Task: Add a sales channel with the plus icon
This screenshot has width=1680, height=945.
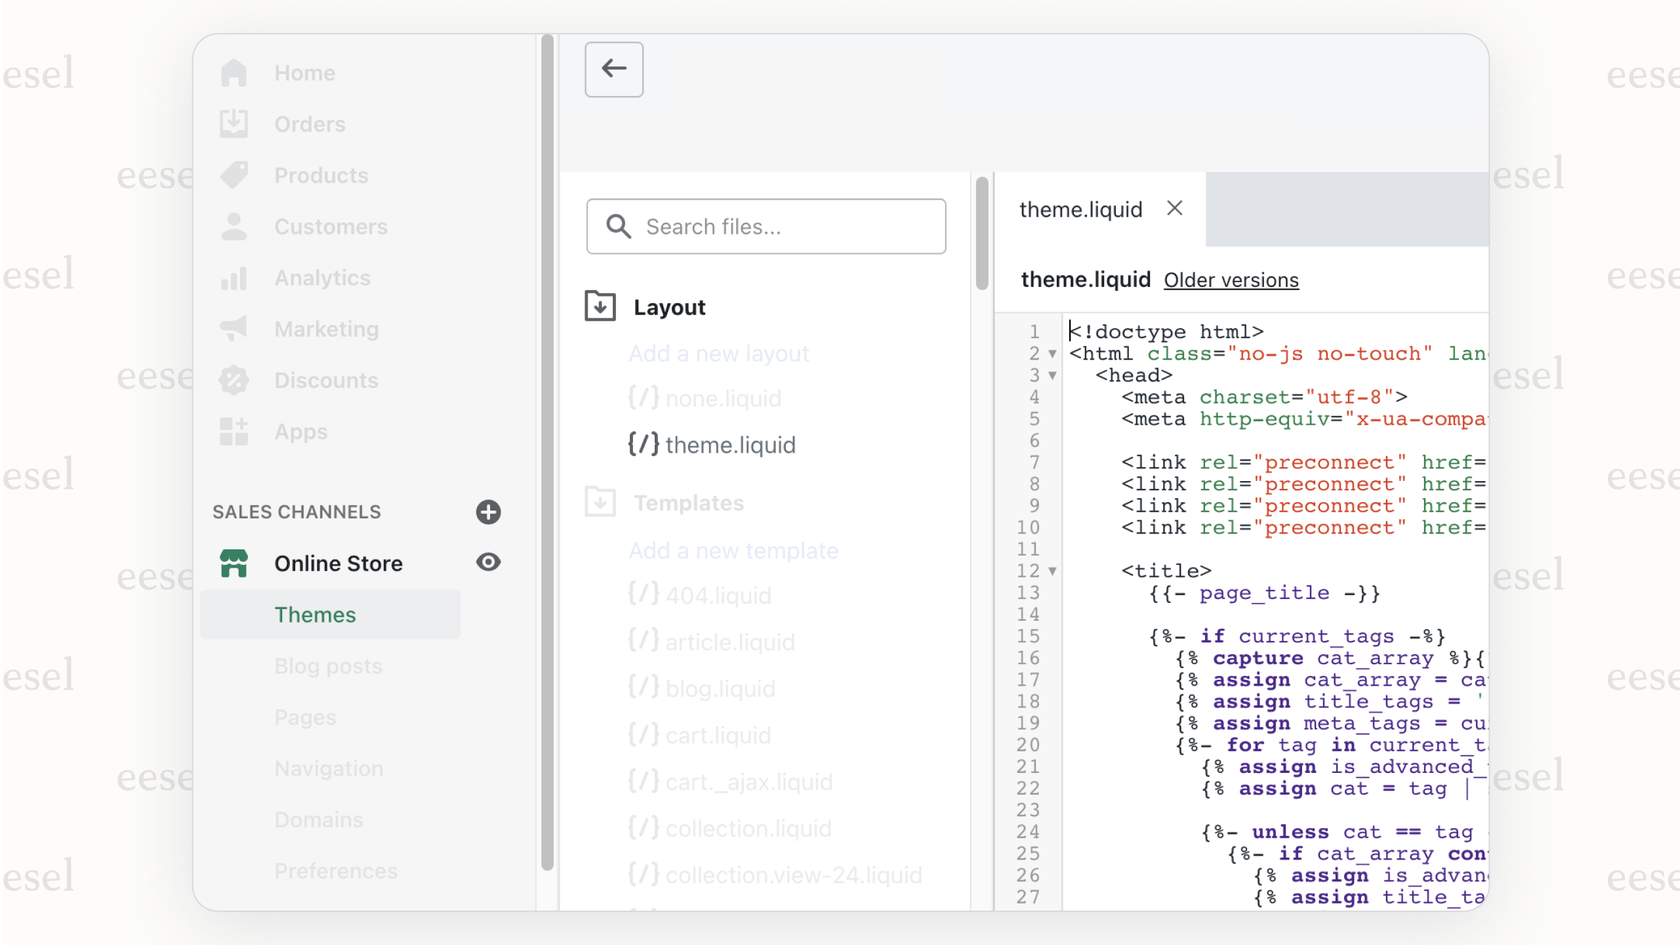Action: [x=488, y=512]
